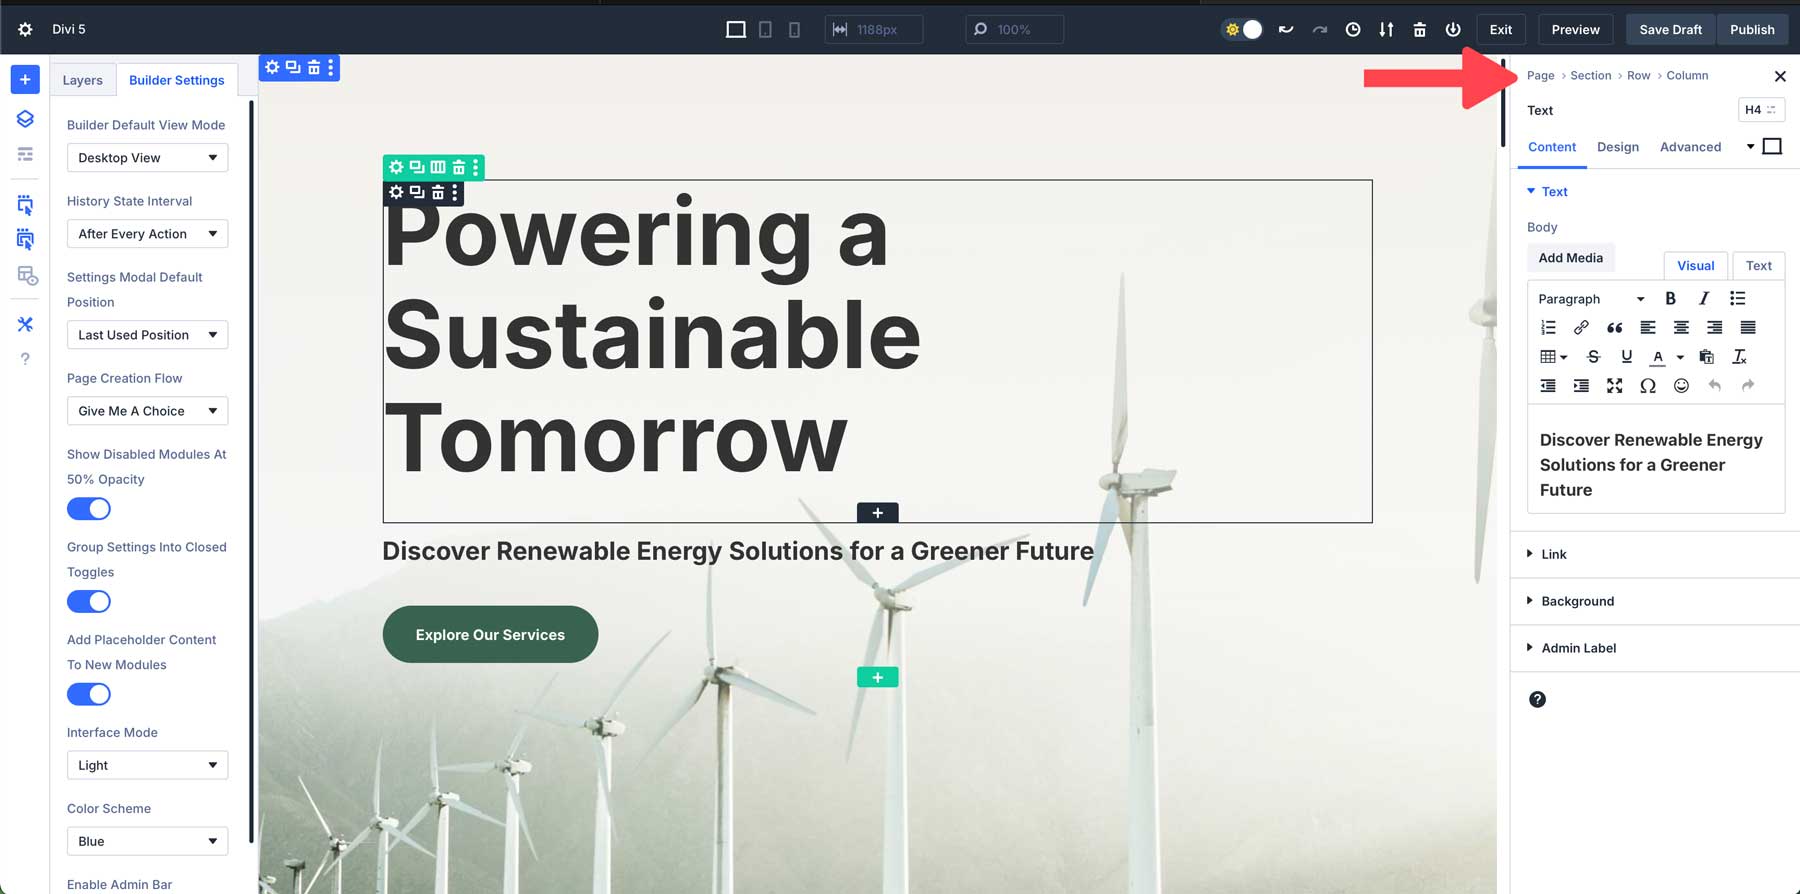Choose text color from the A swatch
The width and height of the screenshot is (1800, 894).
[x=1658, y=357]
